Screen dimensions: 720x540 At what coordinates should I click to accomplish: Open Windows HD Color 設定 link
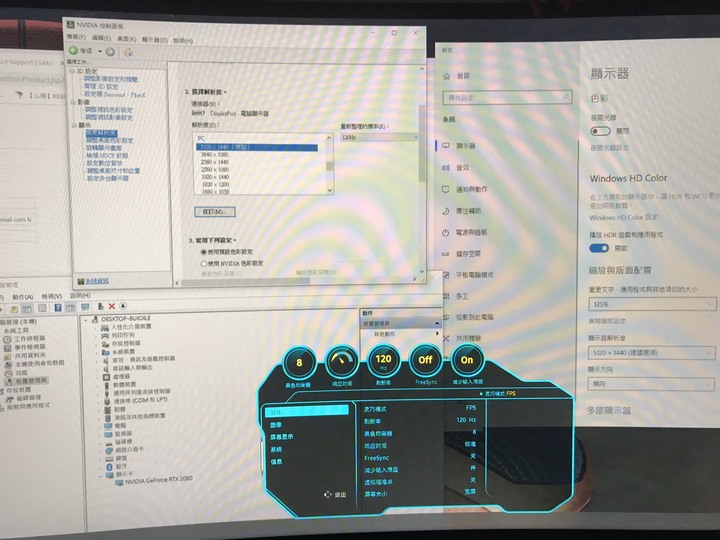[623, 217]
